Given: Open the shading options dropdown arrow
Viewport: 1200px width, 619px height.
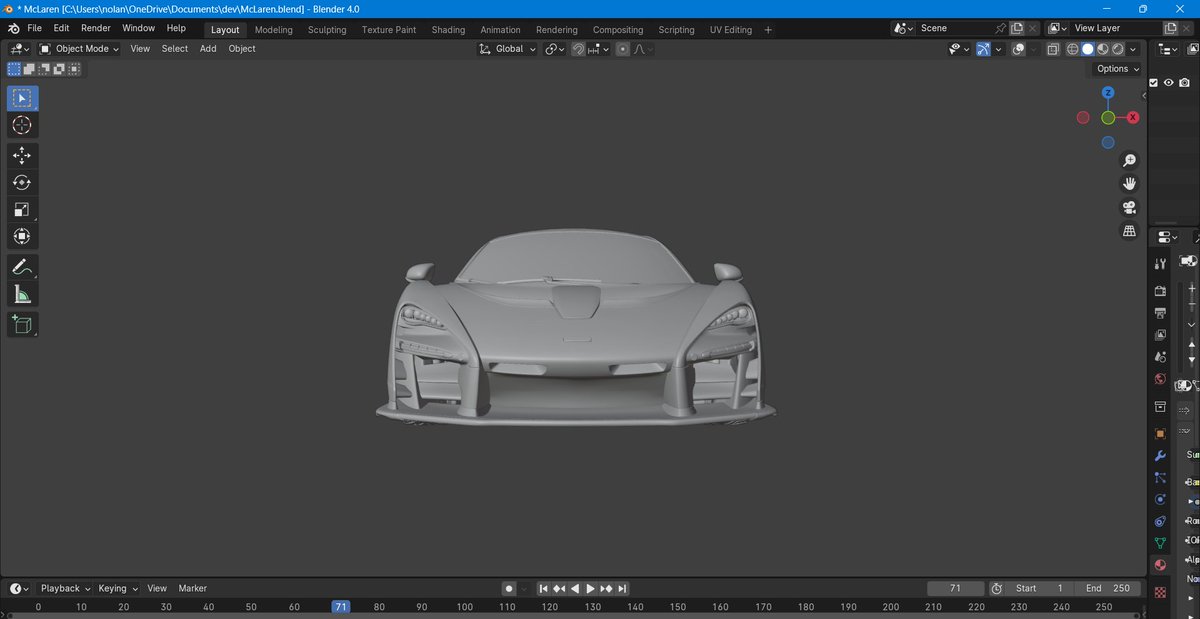Looking at the screenshot, I should 1133,49.
